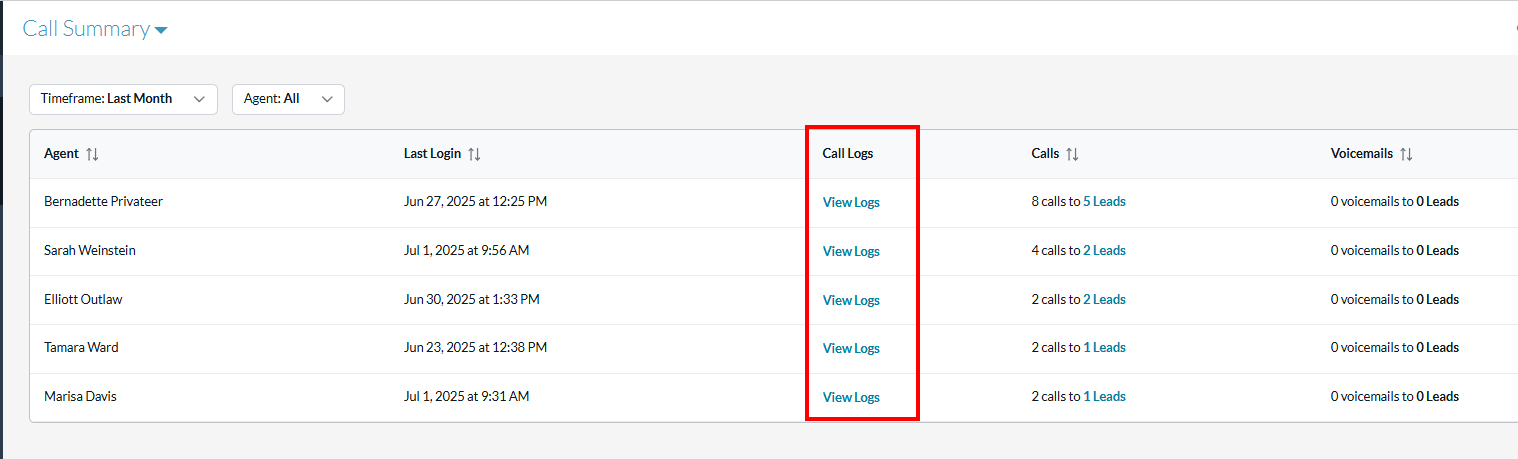Click Tamara Ward's 0 voicemails entry
The image size is (1518, 459).
tap(1394, 347)
